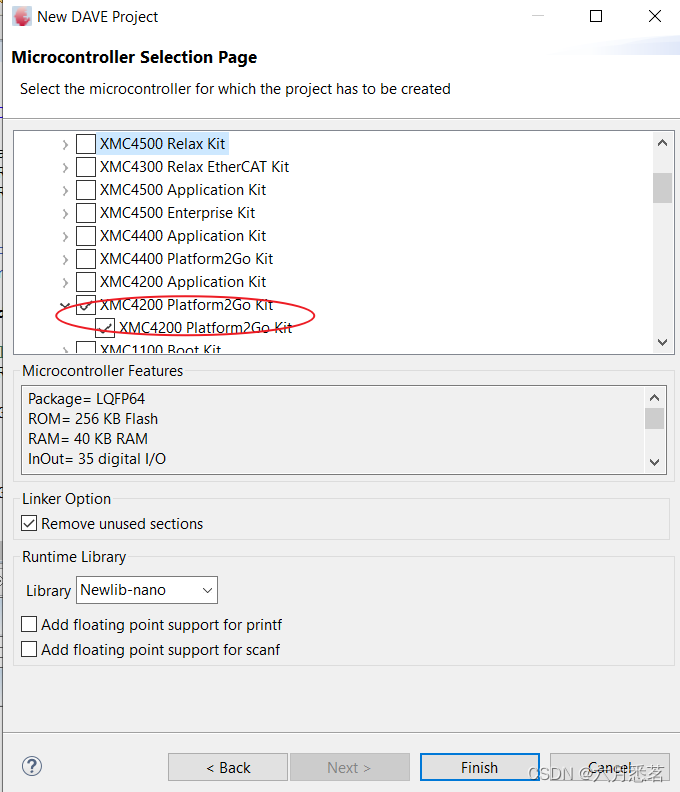The image size is (680, 792).
Task: Check the XMC4400 Application Kit checkbox
Action: (86, 236)
